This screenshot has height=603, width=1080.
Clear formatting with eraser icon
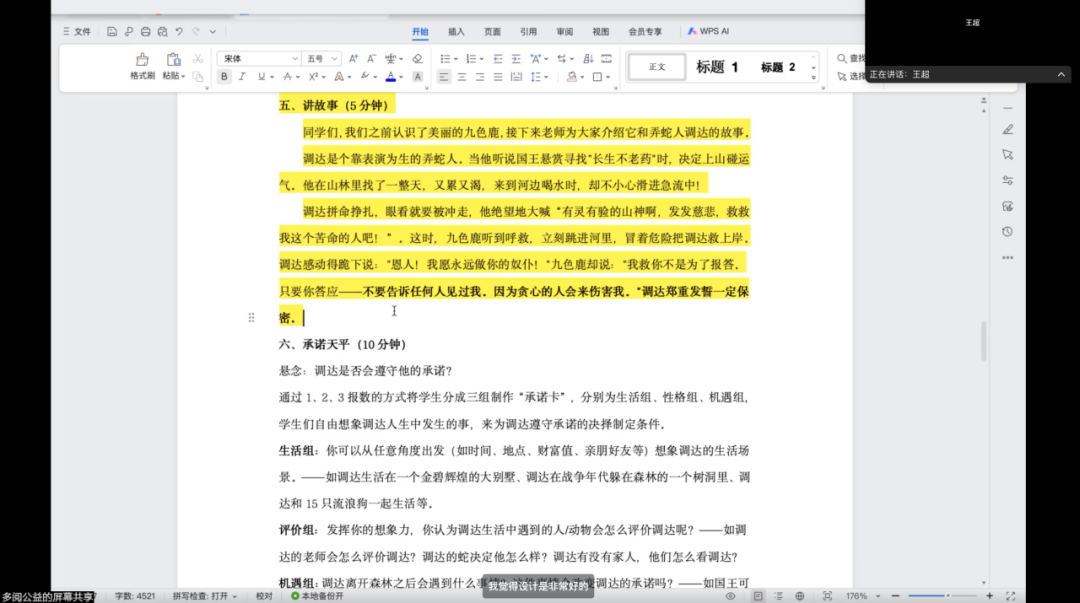tap(417, 59)
